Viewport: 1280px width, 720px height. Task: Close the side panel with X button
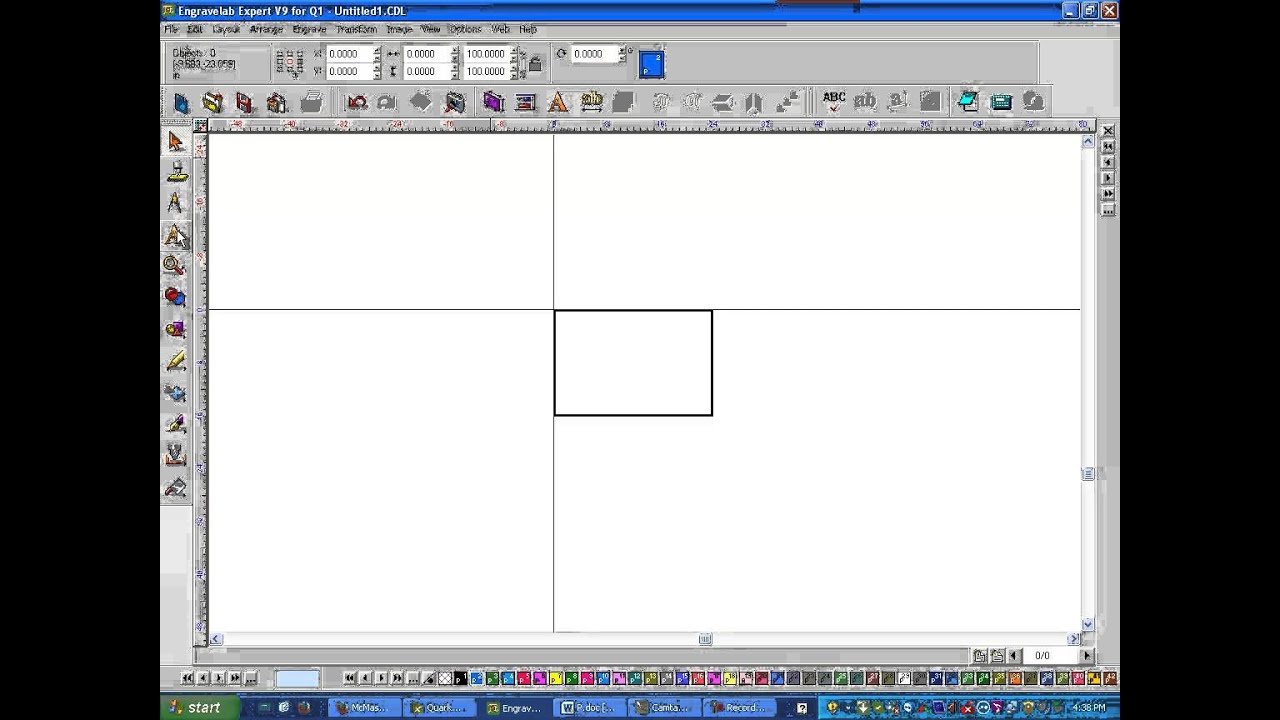[x=1108, y=131]
